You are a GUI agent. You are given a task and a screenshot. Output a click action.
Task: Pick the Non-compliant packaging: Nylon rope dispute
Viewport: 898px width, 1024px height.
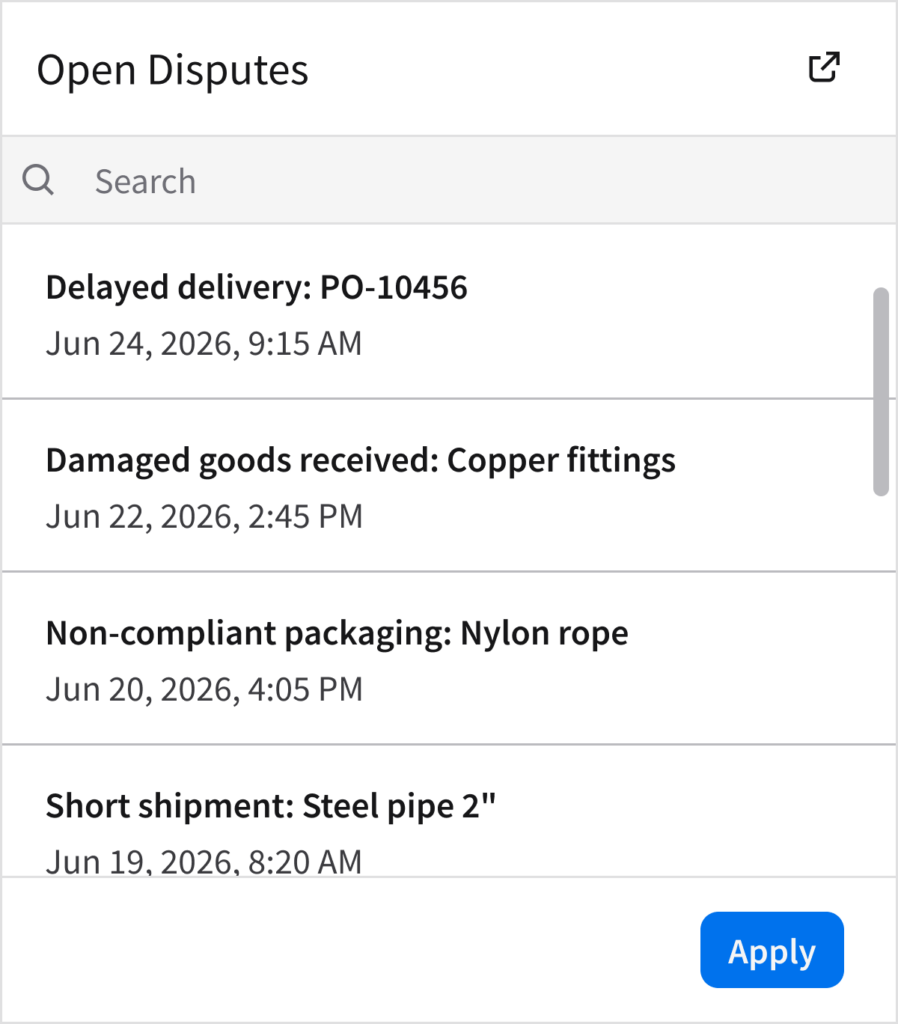(337, 633)
